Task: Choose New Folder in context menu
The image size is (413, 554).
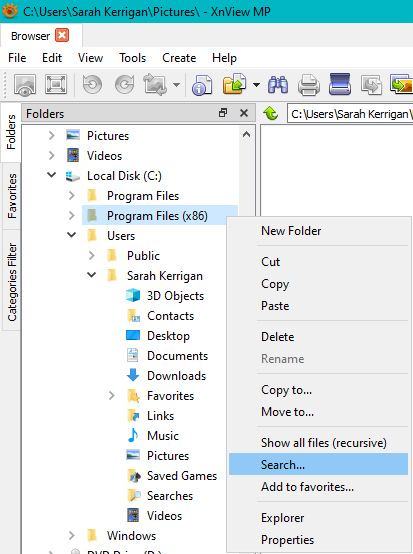Action: tap(318, 231)
